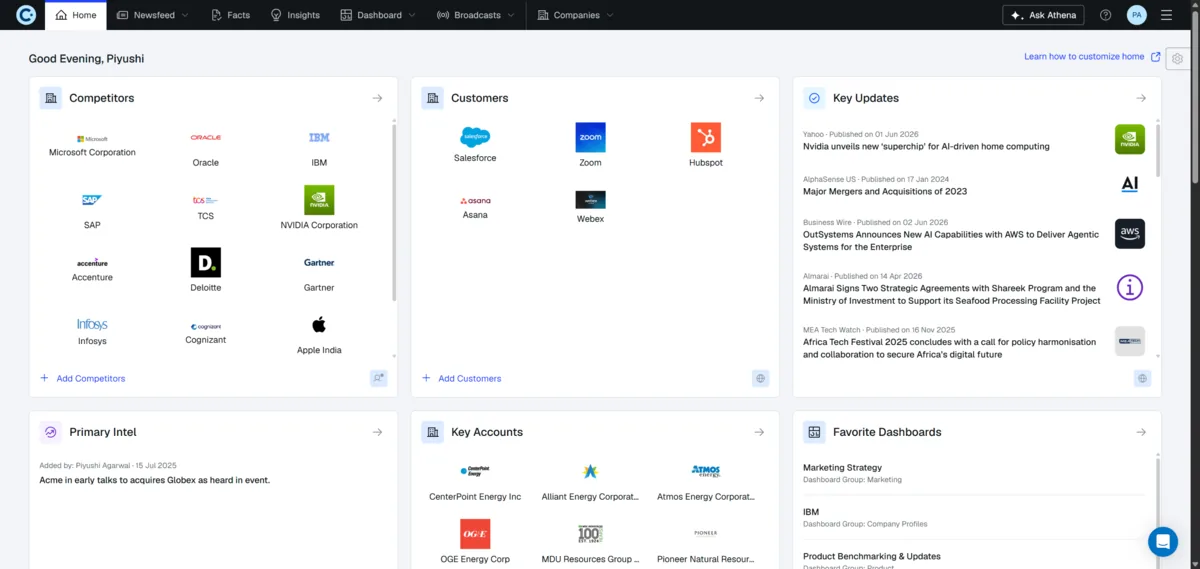Select the Deloitte competitor logo

[205, 263]
